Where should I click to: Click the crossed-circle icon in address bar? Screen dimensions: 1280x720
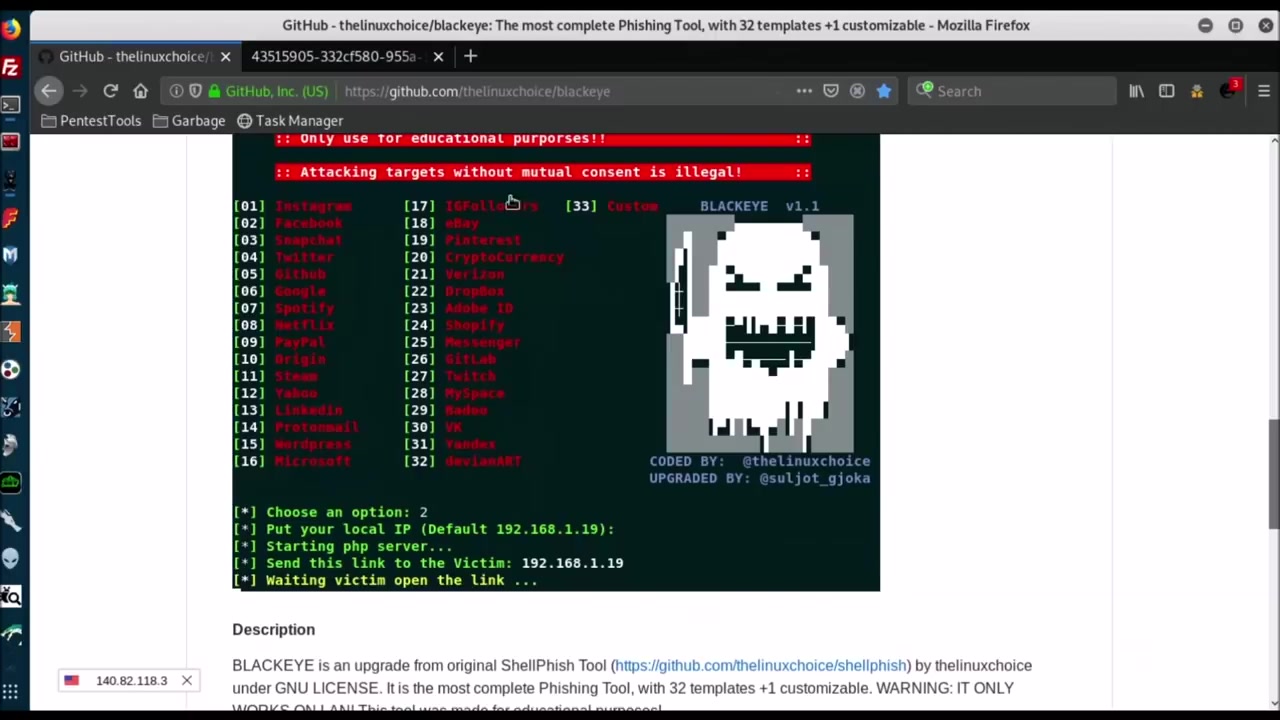[x=857, y=91]
